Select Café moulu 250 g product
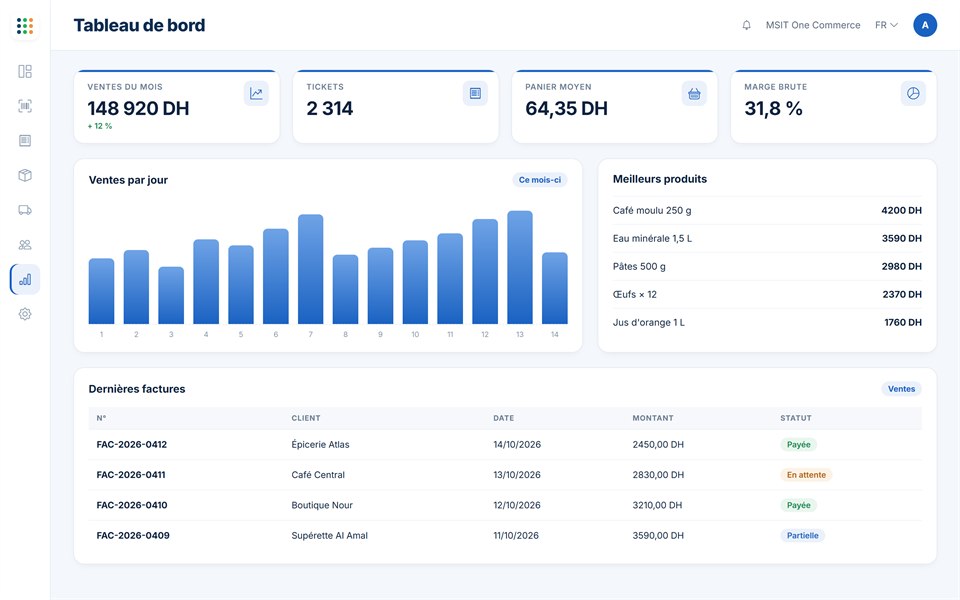This screenshot has height=600, width=960. click(652, 211)
